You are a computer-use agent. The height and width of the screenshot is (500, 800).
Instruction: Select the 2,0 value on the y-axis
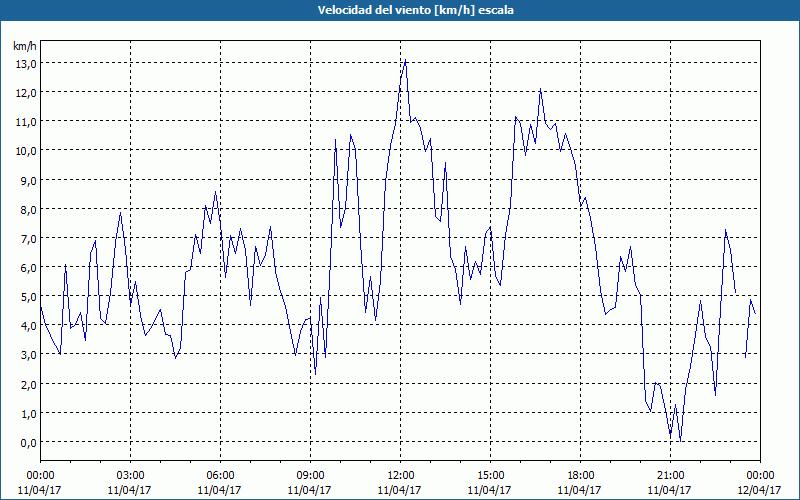tap(30, 385)
